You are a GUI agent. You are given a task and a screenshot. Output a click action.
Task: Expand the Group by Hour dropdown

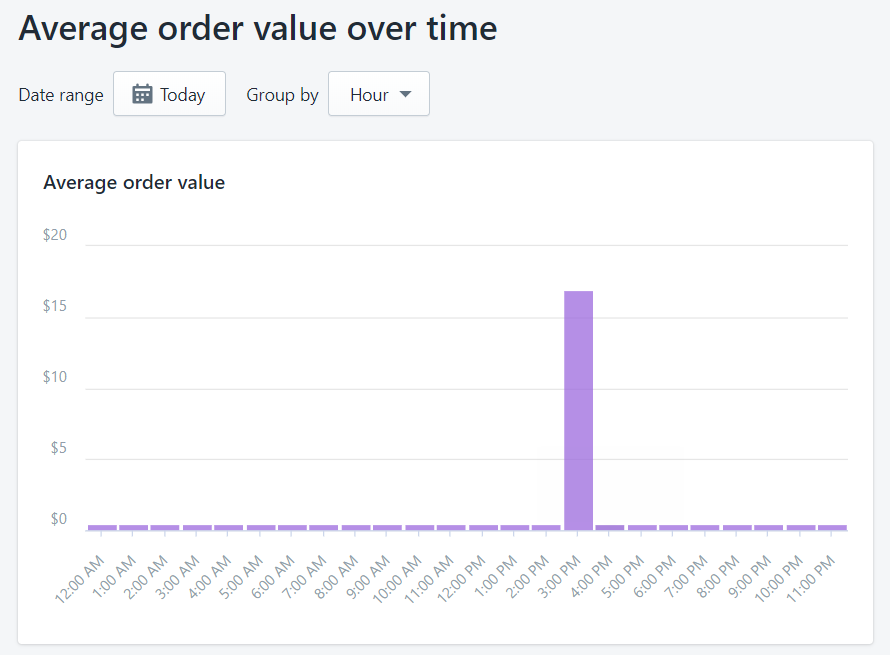point(379,94)
